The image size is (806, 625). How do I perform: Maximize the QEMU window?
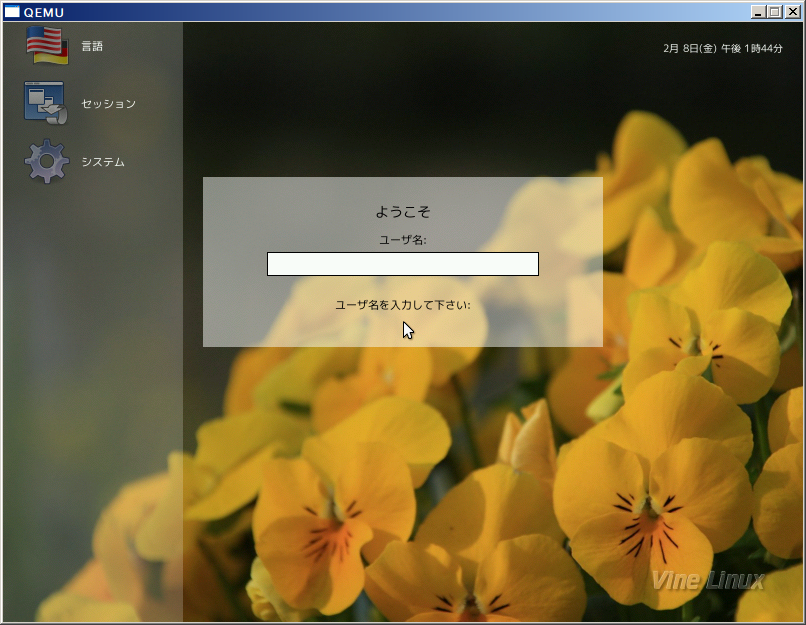775,12
